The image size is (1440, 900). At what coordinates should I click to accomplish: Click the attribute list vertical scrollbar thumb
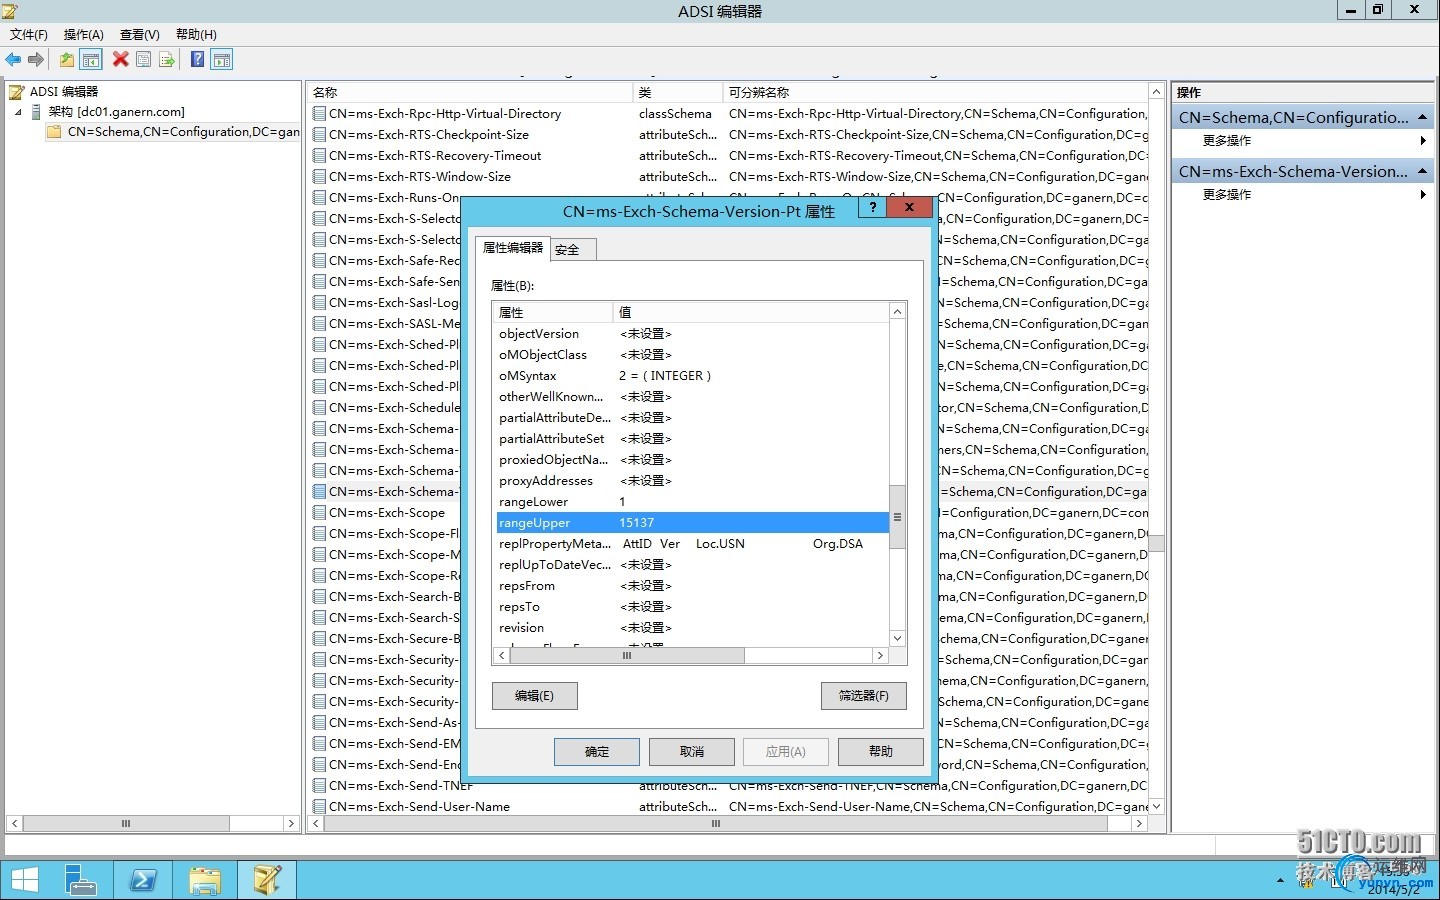point(897,517)
